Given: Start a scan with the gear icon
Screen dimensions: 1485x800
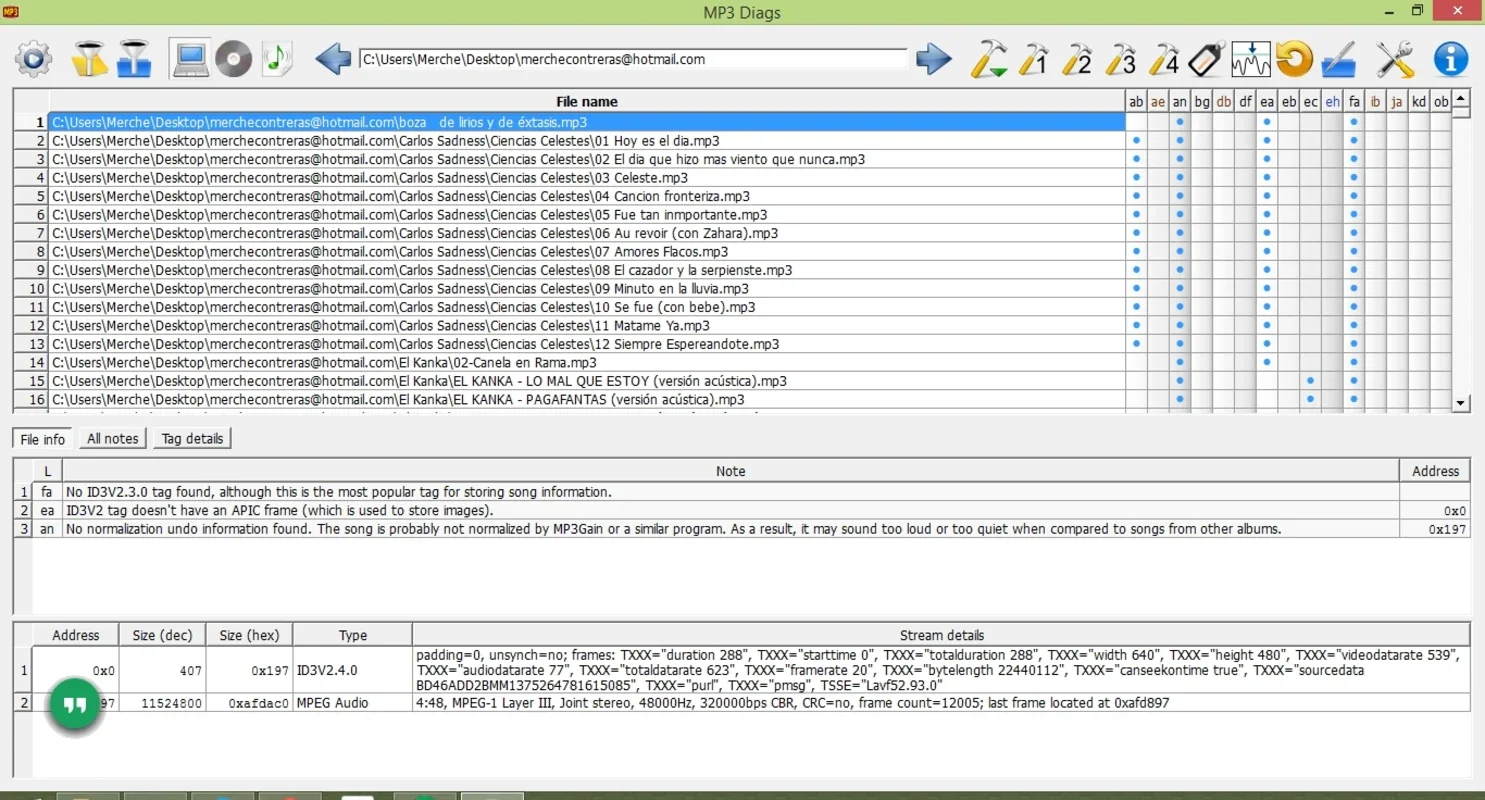Looking at the screenshot, I should [33, 59].
